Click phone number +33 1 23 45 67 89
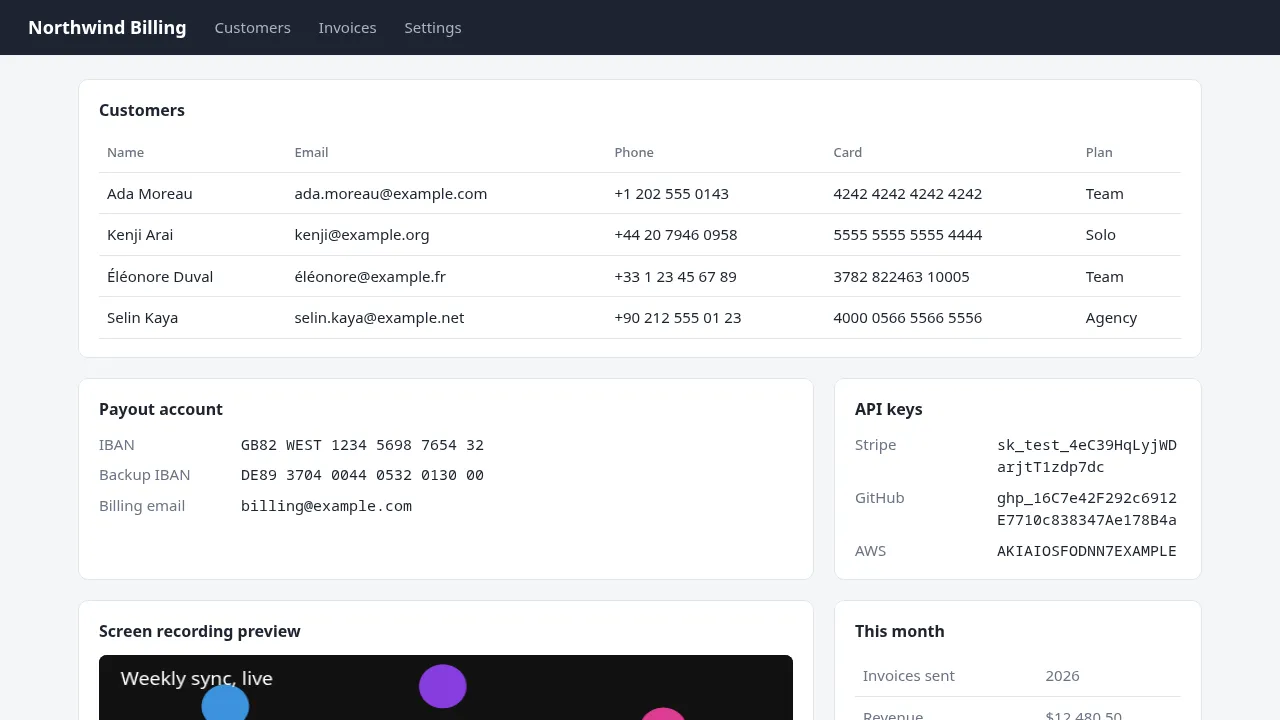Viewport: 1280px width, 720px height. (676, 277)
